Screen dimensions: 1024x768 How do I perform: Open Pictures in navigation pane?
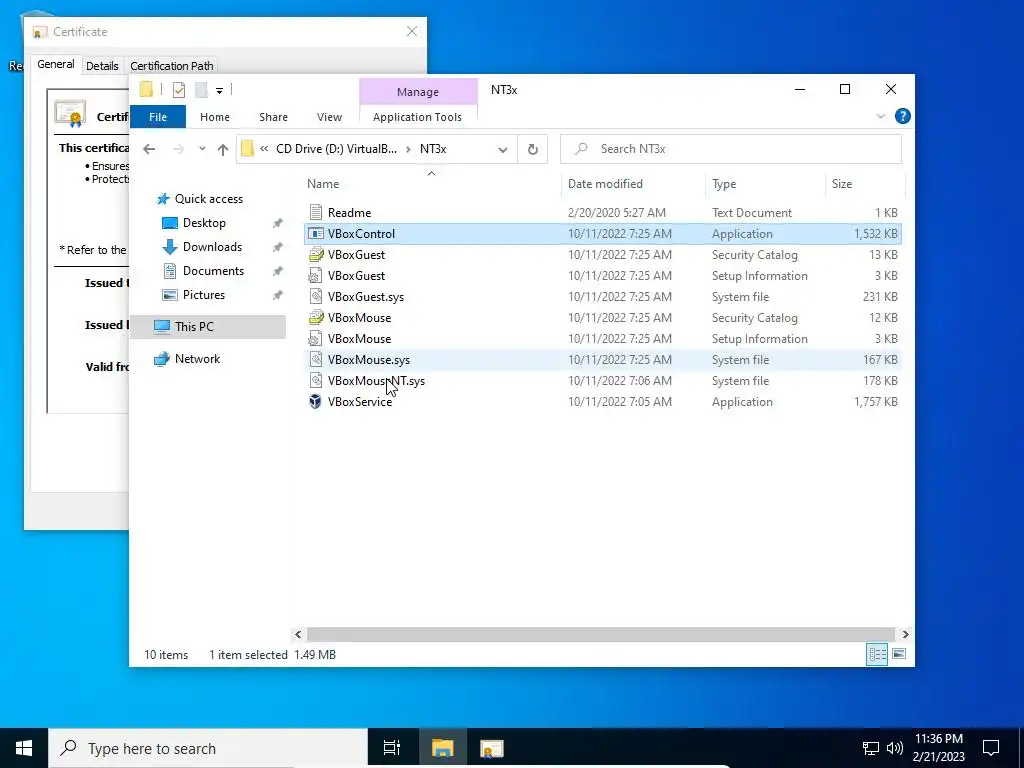tap(204, 295)
